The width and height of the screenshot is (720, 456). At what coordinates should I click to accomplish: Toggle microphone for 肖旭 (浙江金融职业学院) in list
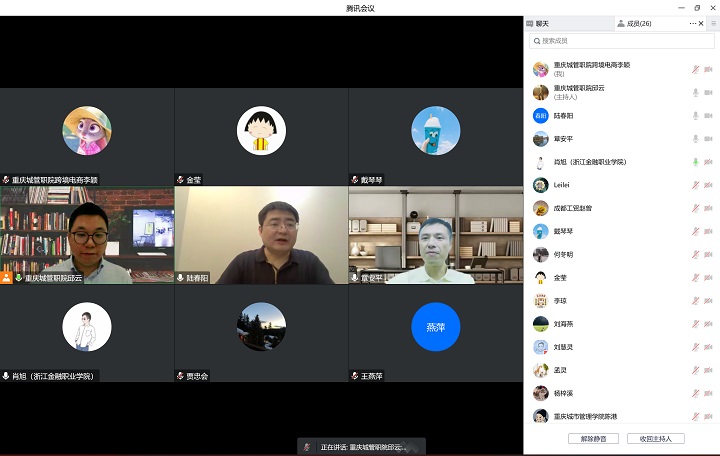(695, 161)
